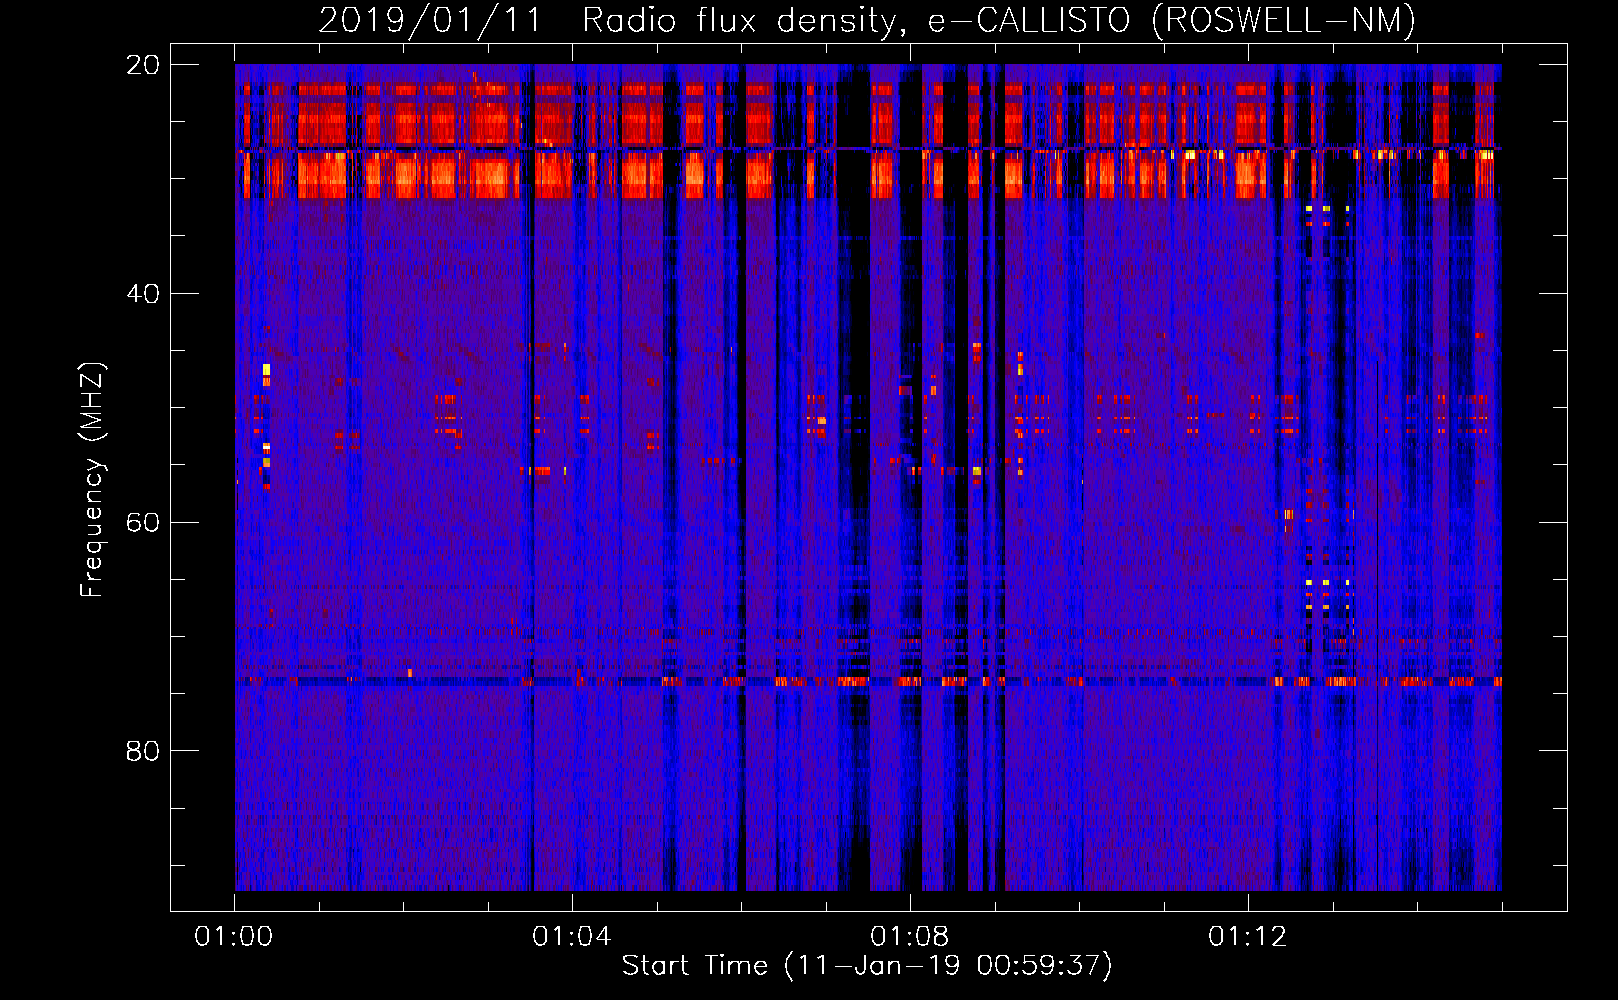1618x1000 pixels.
Task: Click the time tick label '01:08'
Action: (910, 937)
